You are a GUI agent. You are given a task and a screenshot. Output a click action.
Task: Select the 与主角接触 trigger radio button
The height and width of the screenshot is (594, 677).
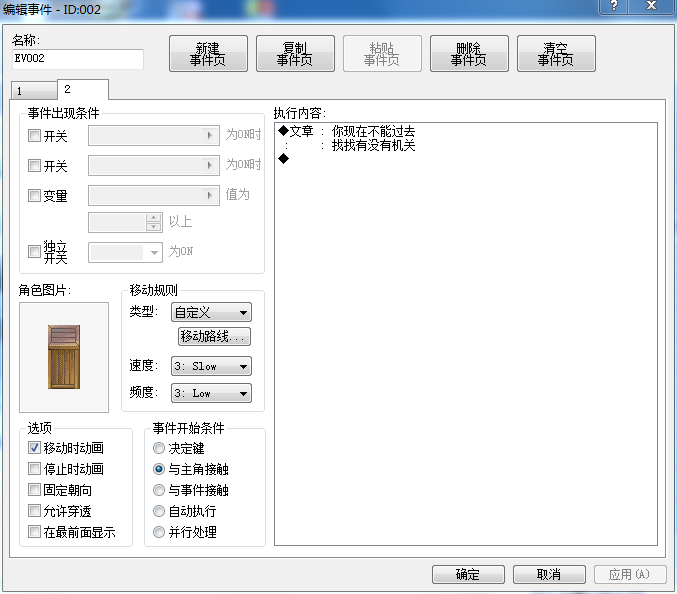click(159, 469)
